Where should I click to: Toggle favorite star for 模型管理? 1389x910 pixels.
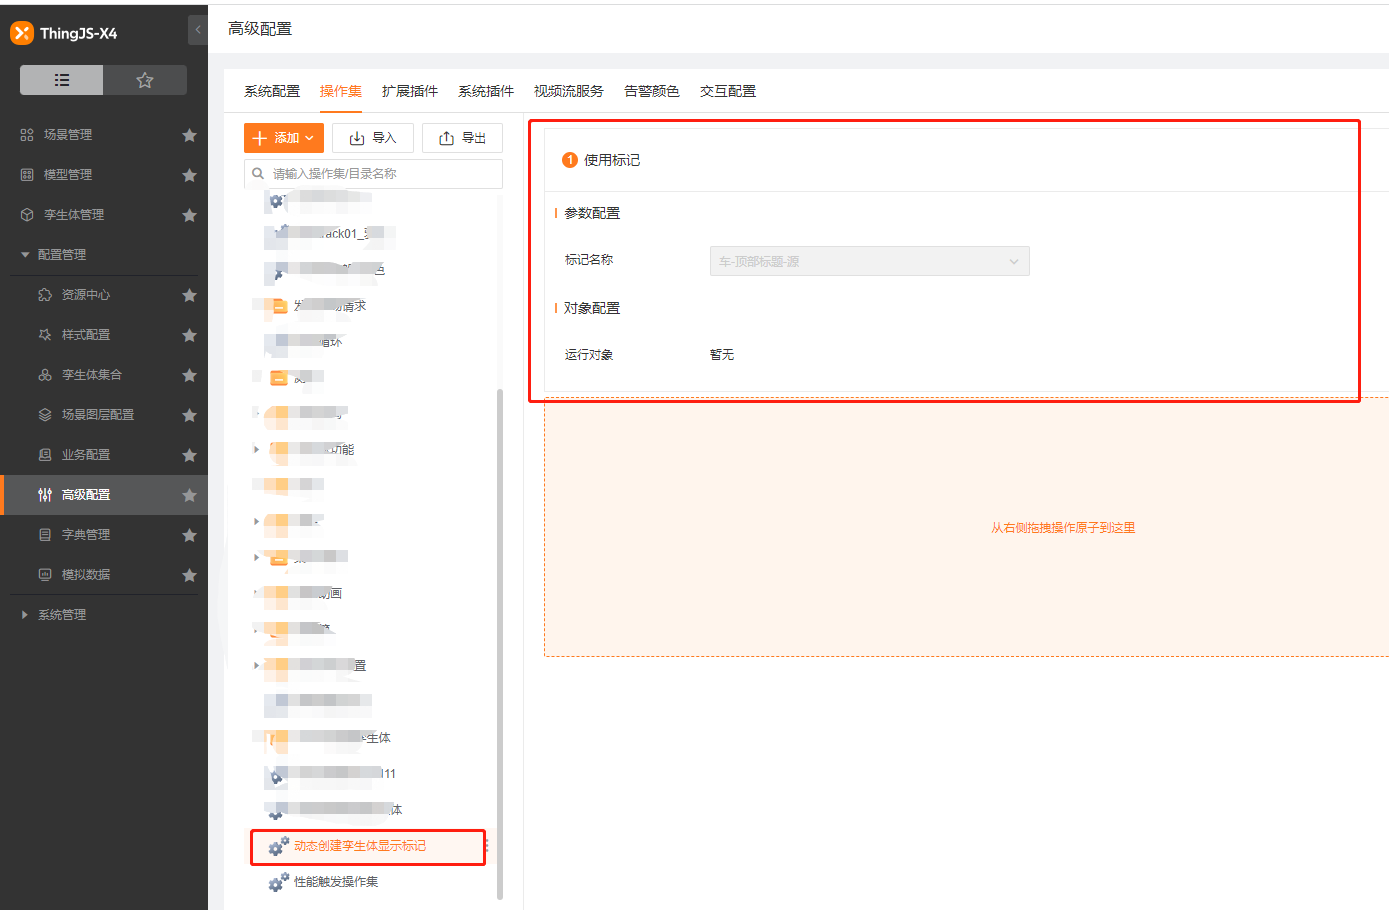(189, 175)
